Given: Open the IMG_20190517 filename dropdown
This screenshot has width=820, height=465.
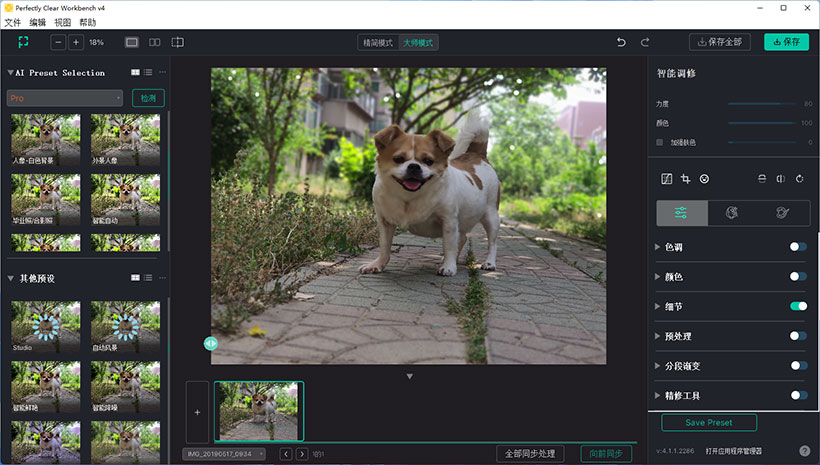Looking at the screenshot, I should (x=225, y=454).
